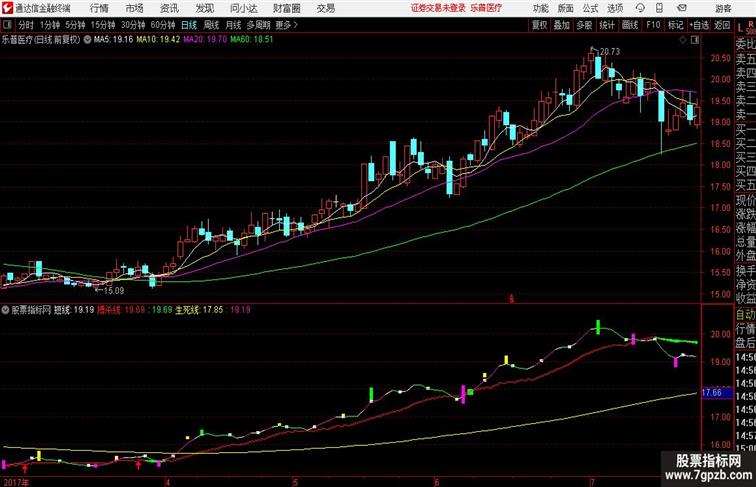Open the 市场 menu

tap(134, 8)
